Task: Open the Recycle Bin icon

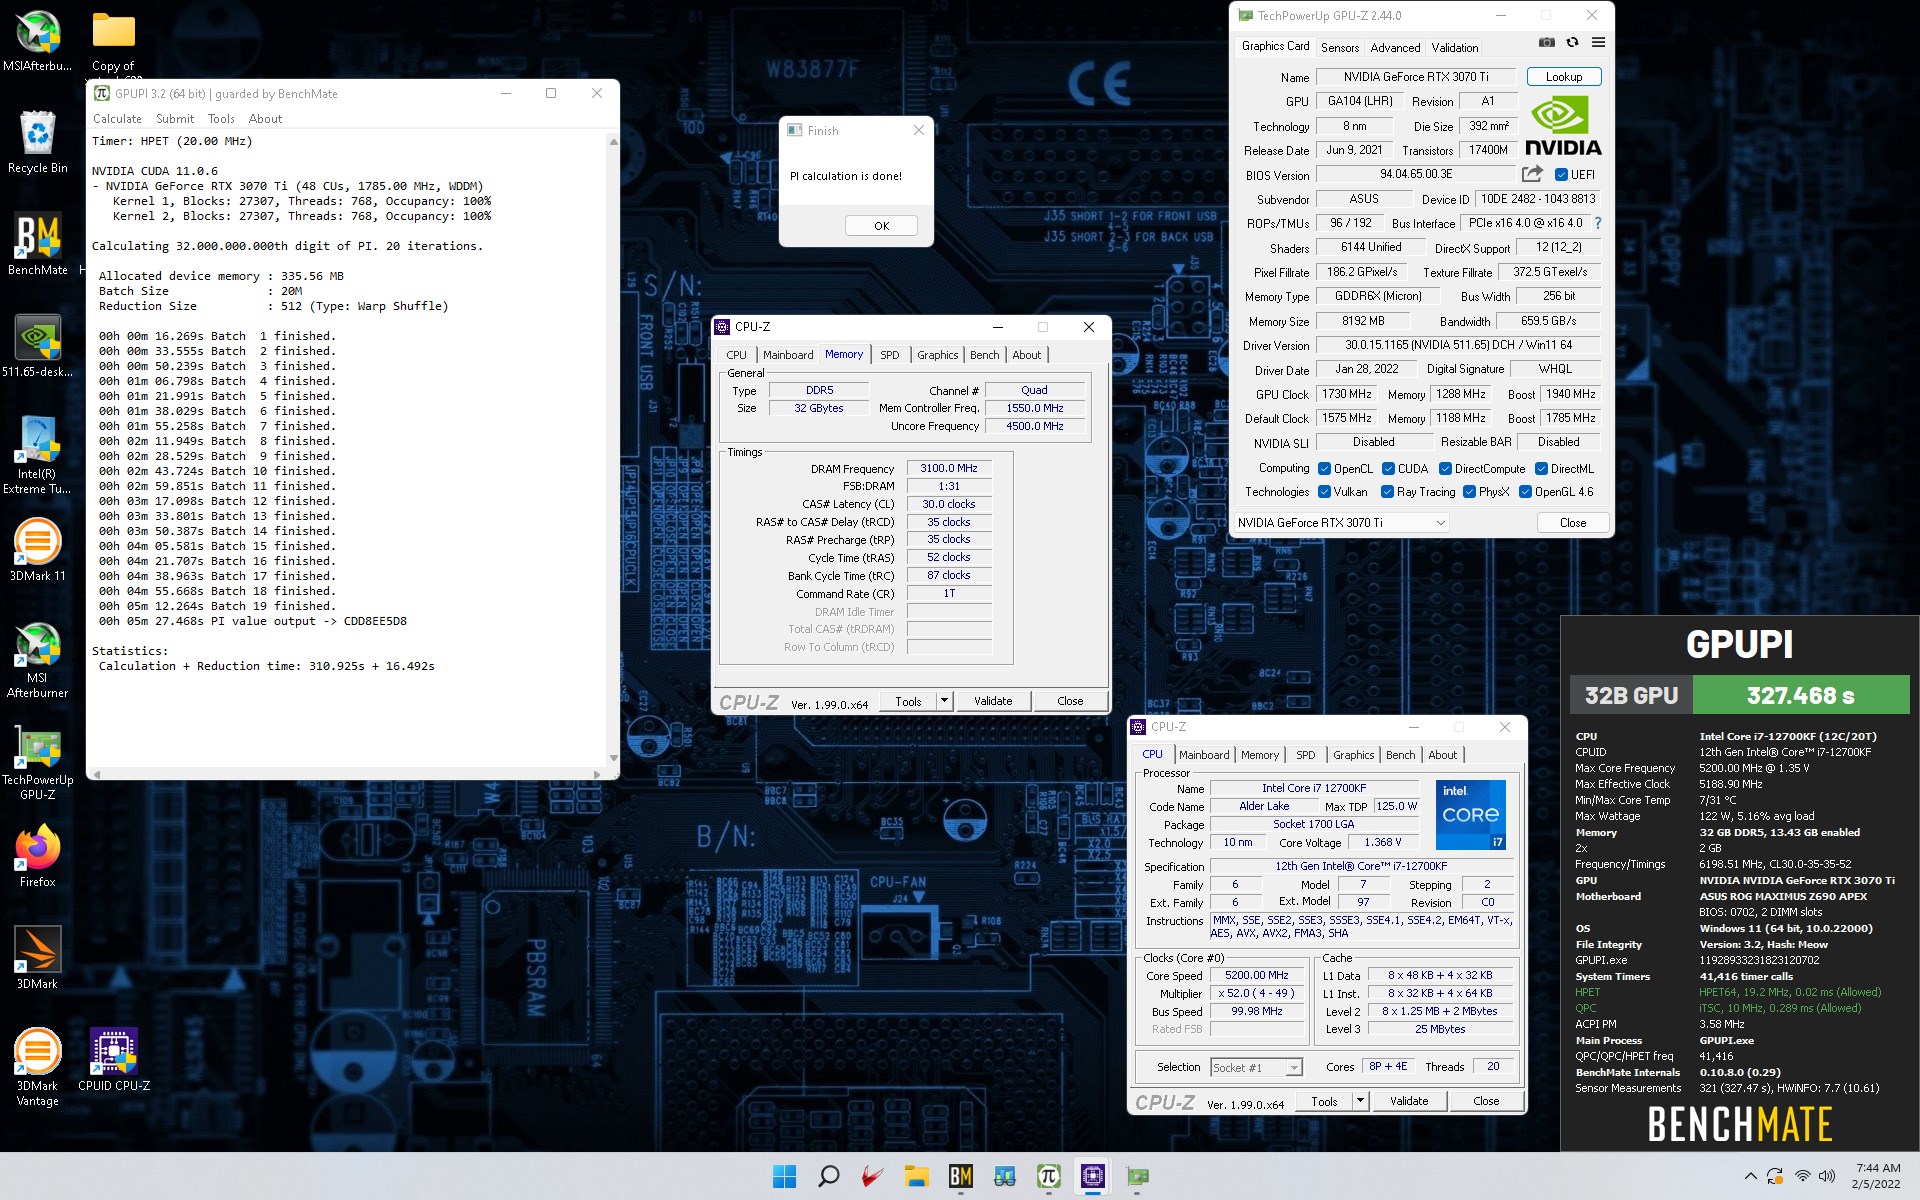Action: pyautogui.click(x=38, y=142)
